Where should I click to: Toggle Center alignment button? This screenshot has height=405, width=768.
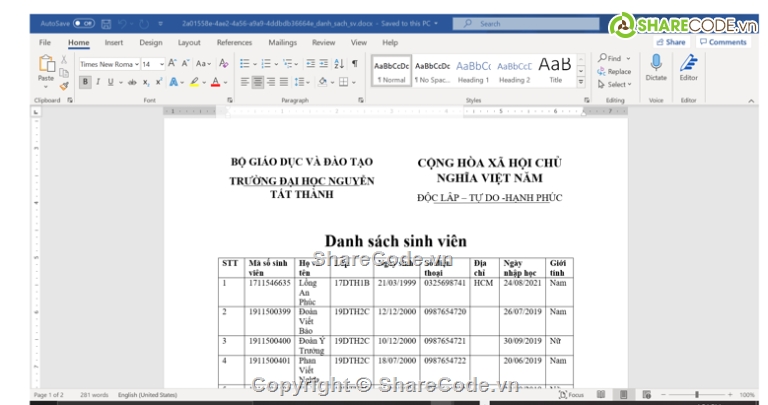point(258,82)
